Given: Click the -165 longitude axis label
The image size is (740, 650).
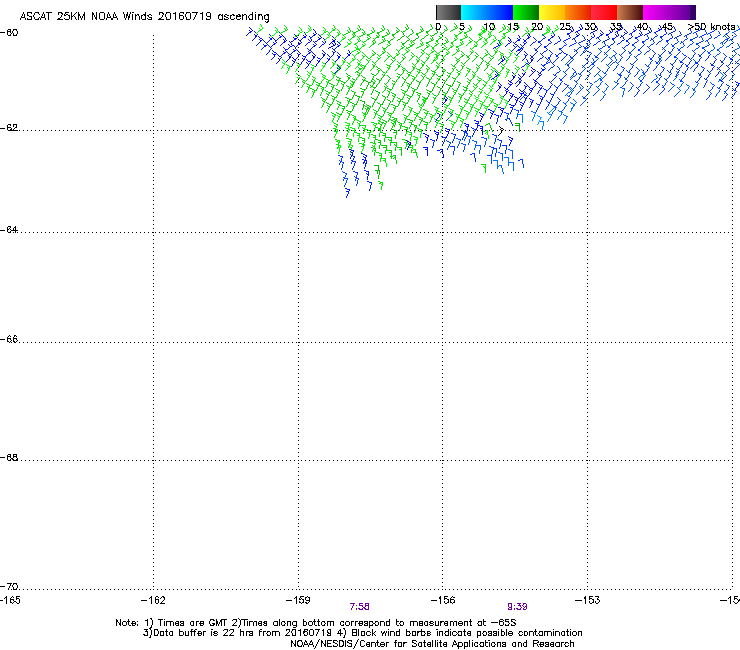Looking at the screenshot, I should click(10, 600).
